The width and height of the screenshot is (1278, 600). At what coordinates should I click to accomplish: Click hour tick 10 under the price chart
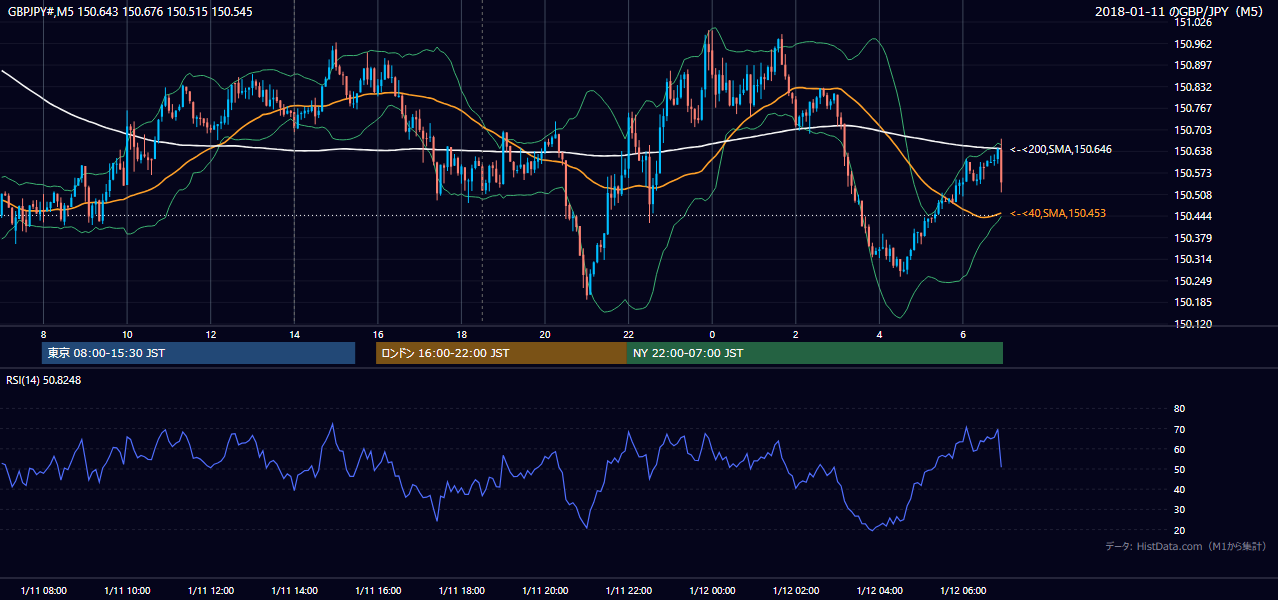coord(127,334)
